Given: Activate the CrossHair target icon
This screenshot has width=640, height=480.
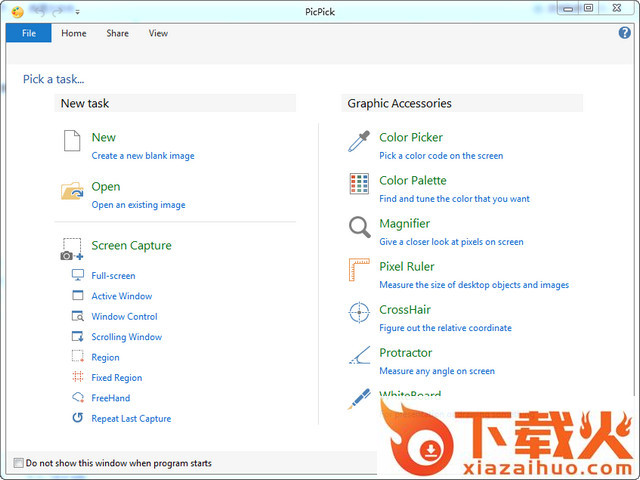Looking at the screenshot, I should [359, 313].
